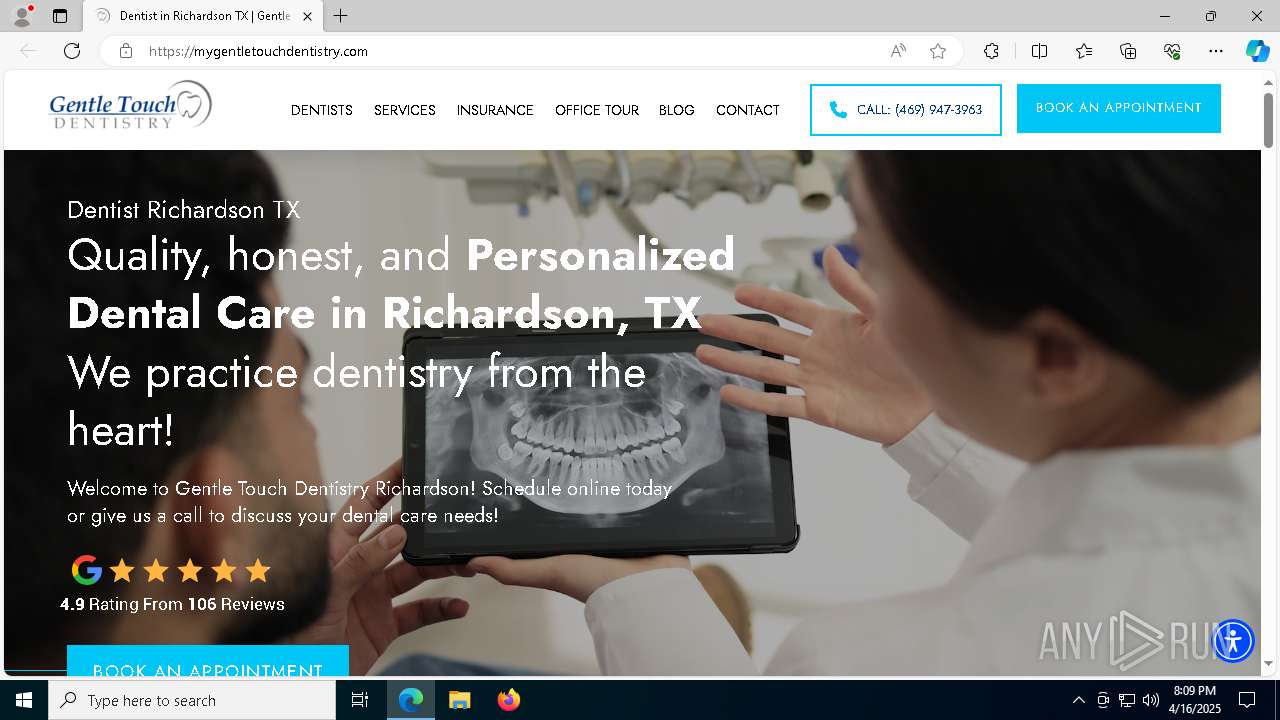Open the accessibility widget button

pyautogui.click(x=1233, y=640)
